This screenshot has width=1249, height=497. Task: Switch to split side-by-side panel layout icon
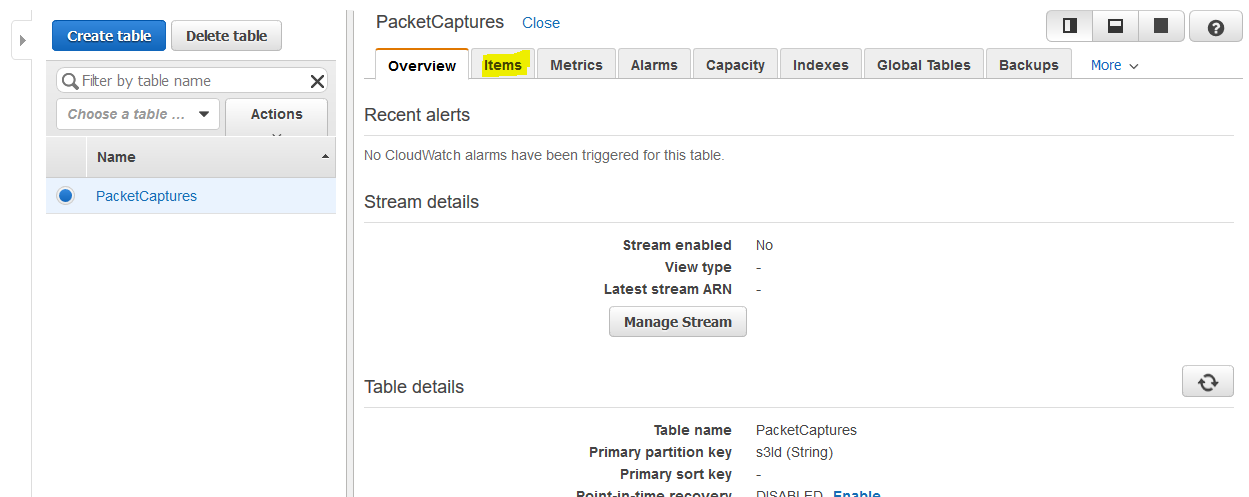[x=1069, y=26]
